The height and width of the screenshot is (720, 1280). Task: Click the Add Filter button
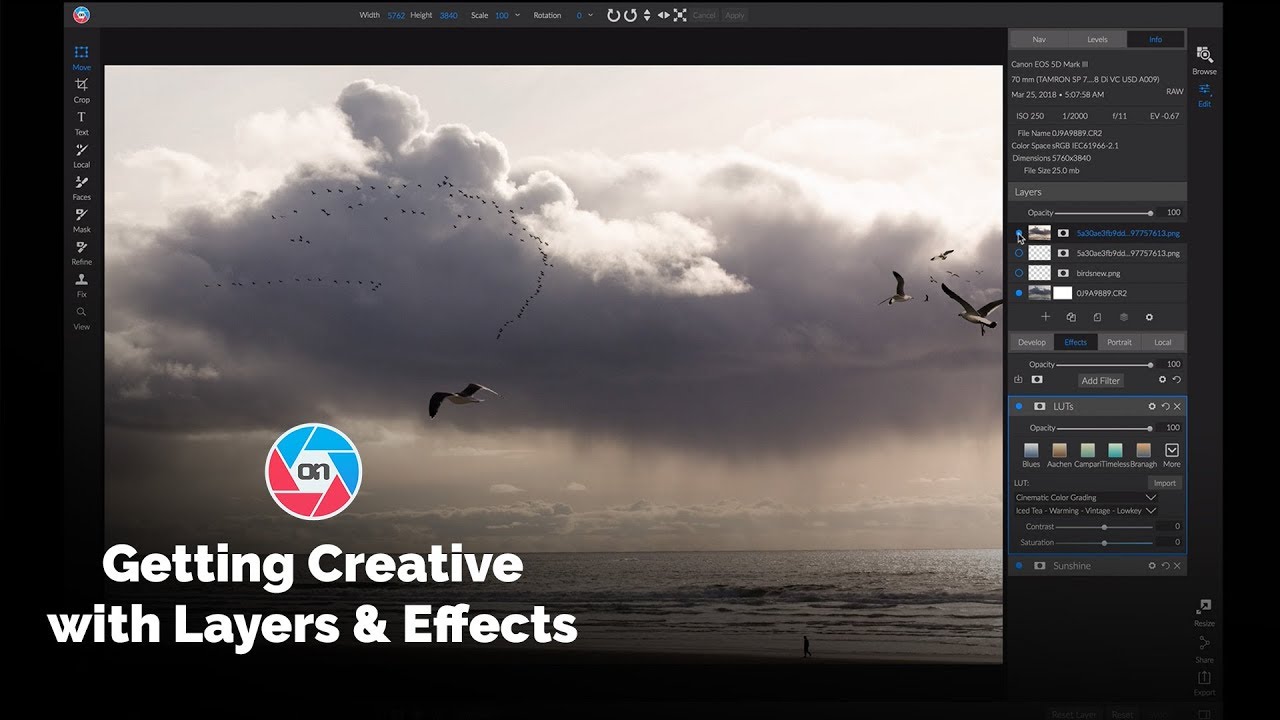tap(1101, 381)
